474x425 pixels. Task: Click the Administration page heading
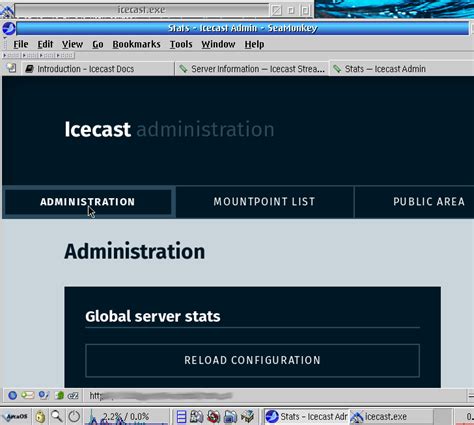point(135,251)
